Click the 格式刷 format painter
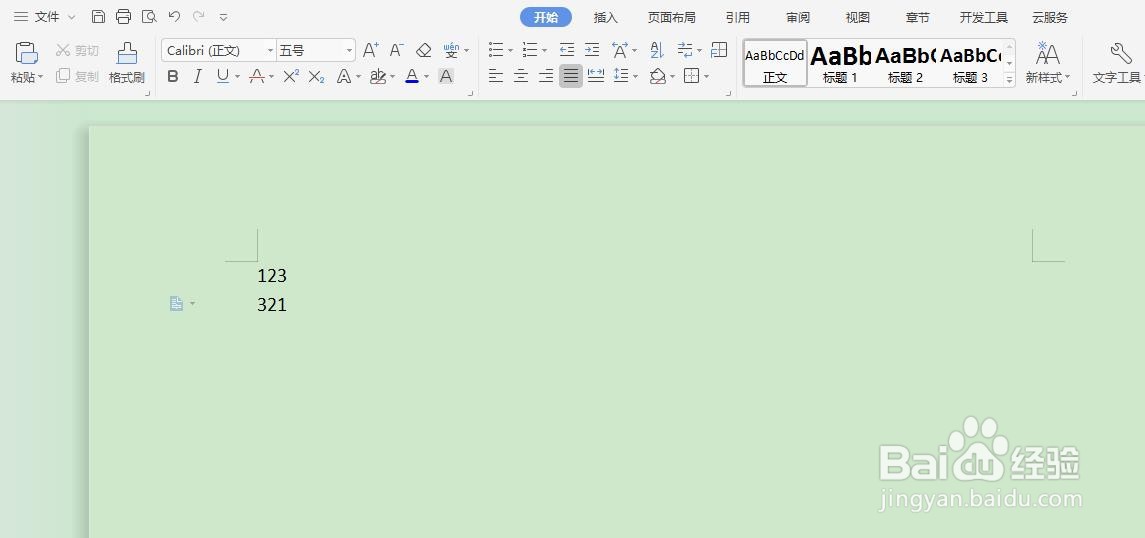1145x538 pixels. coord(126,63)
